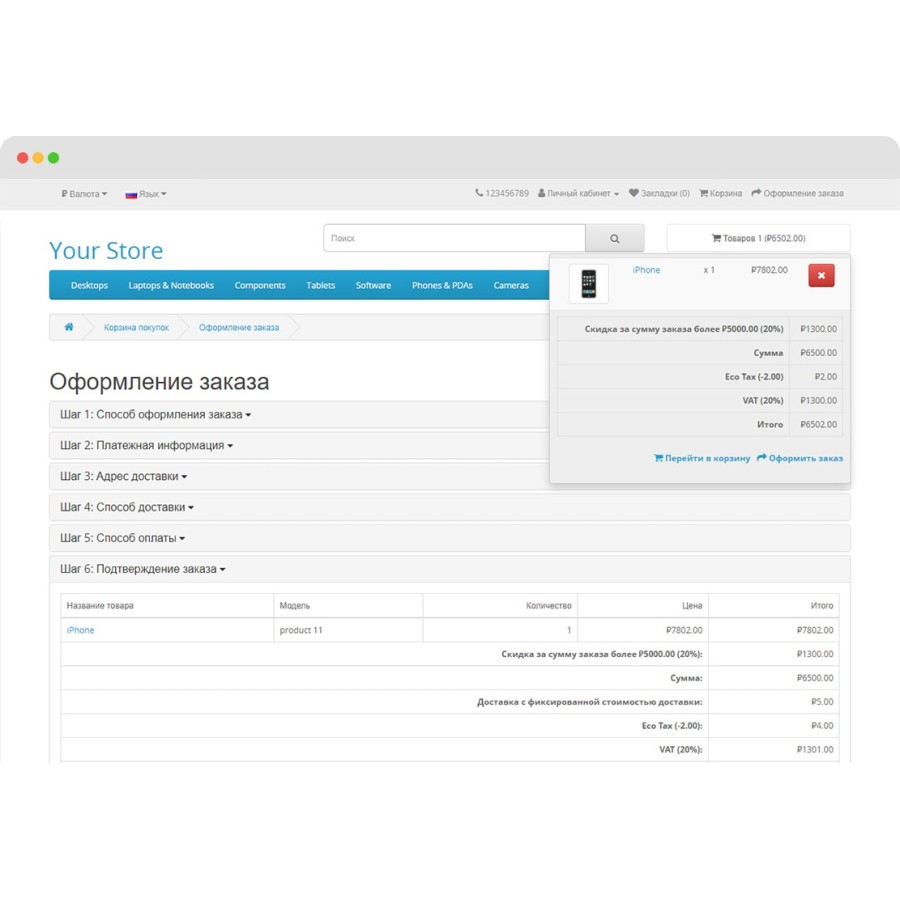Click the 'product 11' model cell

coord(348,630)
